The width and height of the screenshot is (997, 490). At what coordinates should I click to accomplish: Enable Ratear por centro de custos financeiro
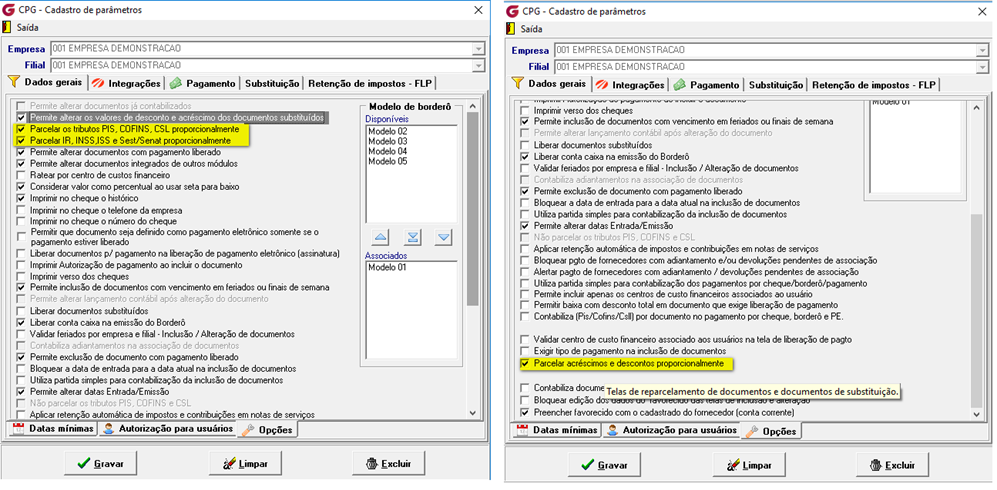22,175
